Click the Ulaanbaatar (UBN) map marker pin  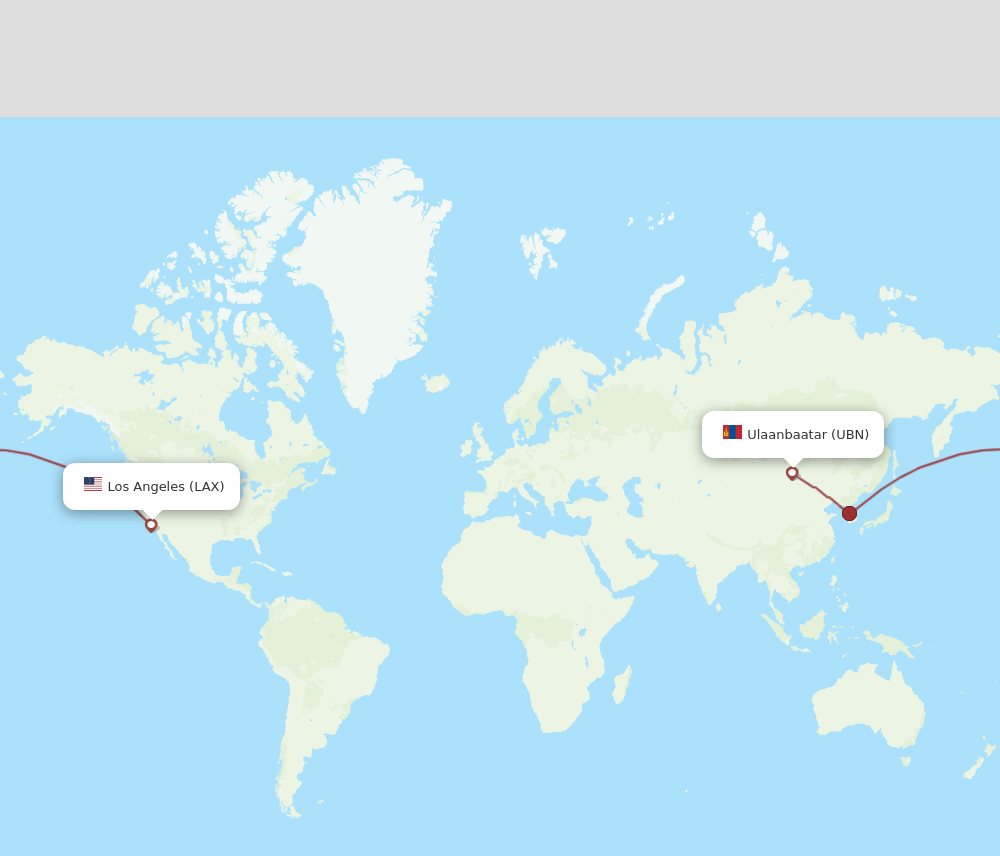coord(792,473)
